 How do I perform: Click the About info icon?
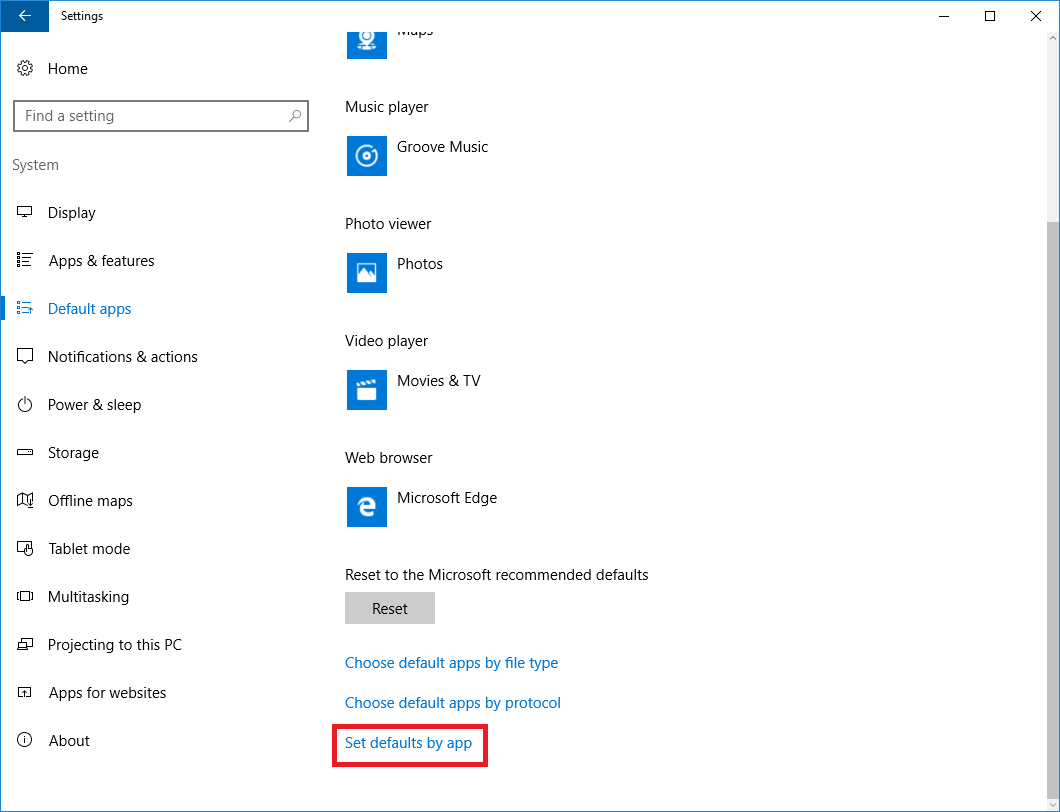point(25,740)
